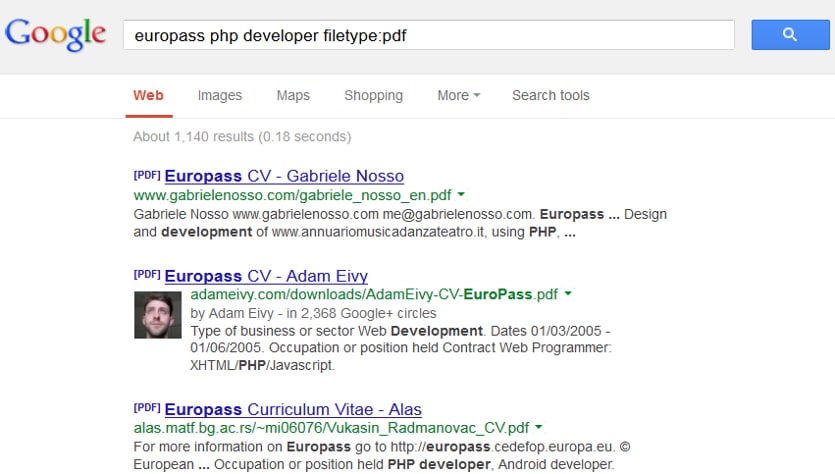Expand the adameivy.com URL dropdown arrow
The image size is (835, 474).
click(568, 294)
